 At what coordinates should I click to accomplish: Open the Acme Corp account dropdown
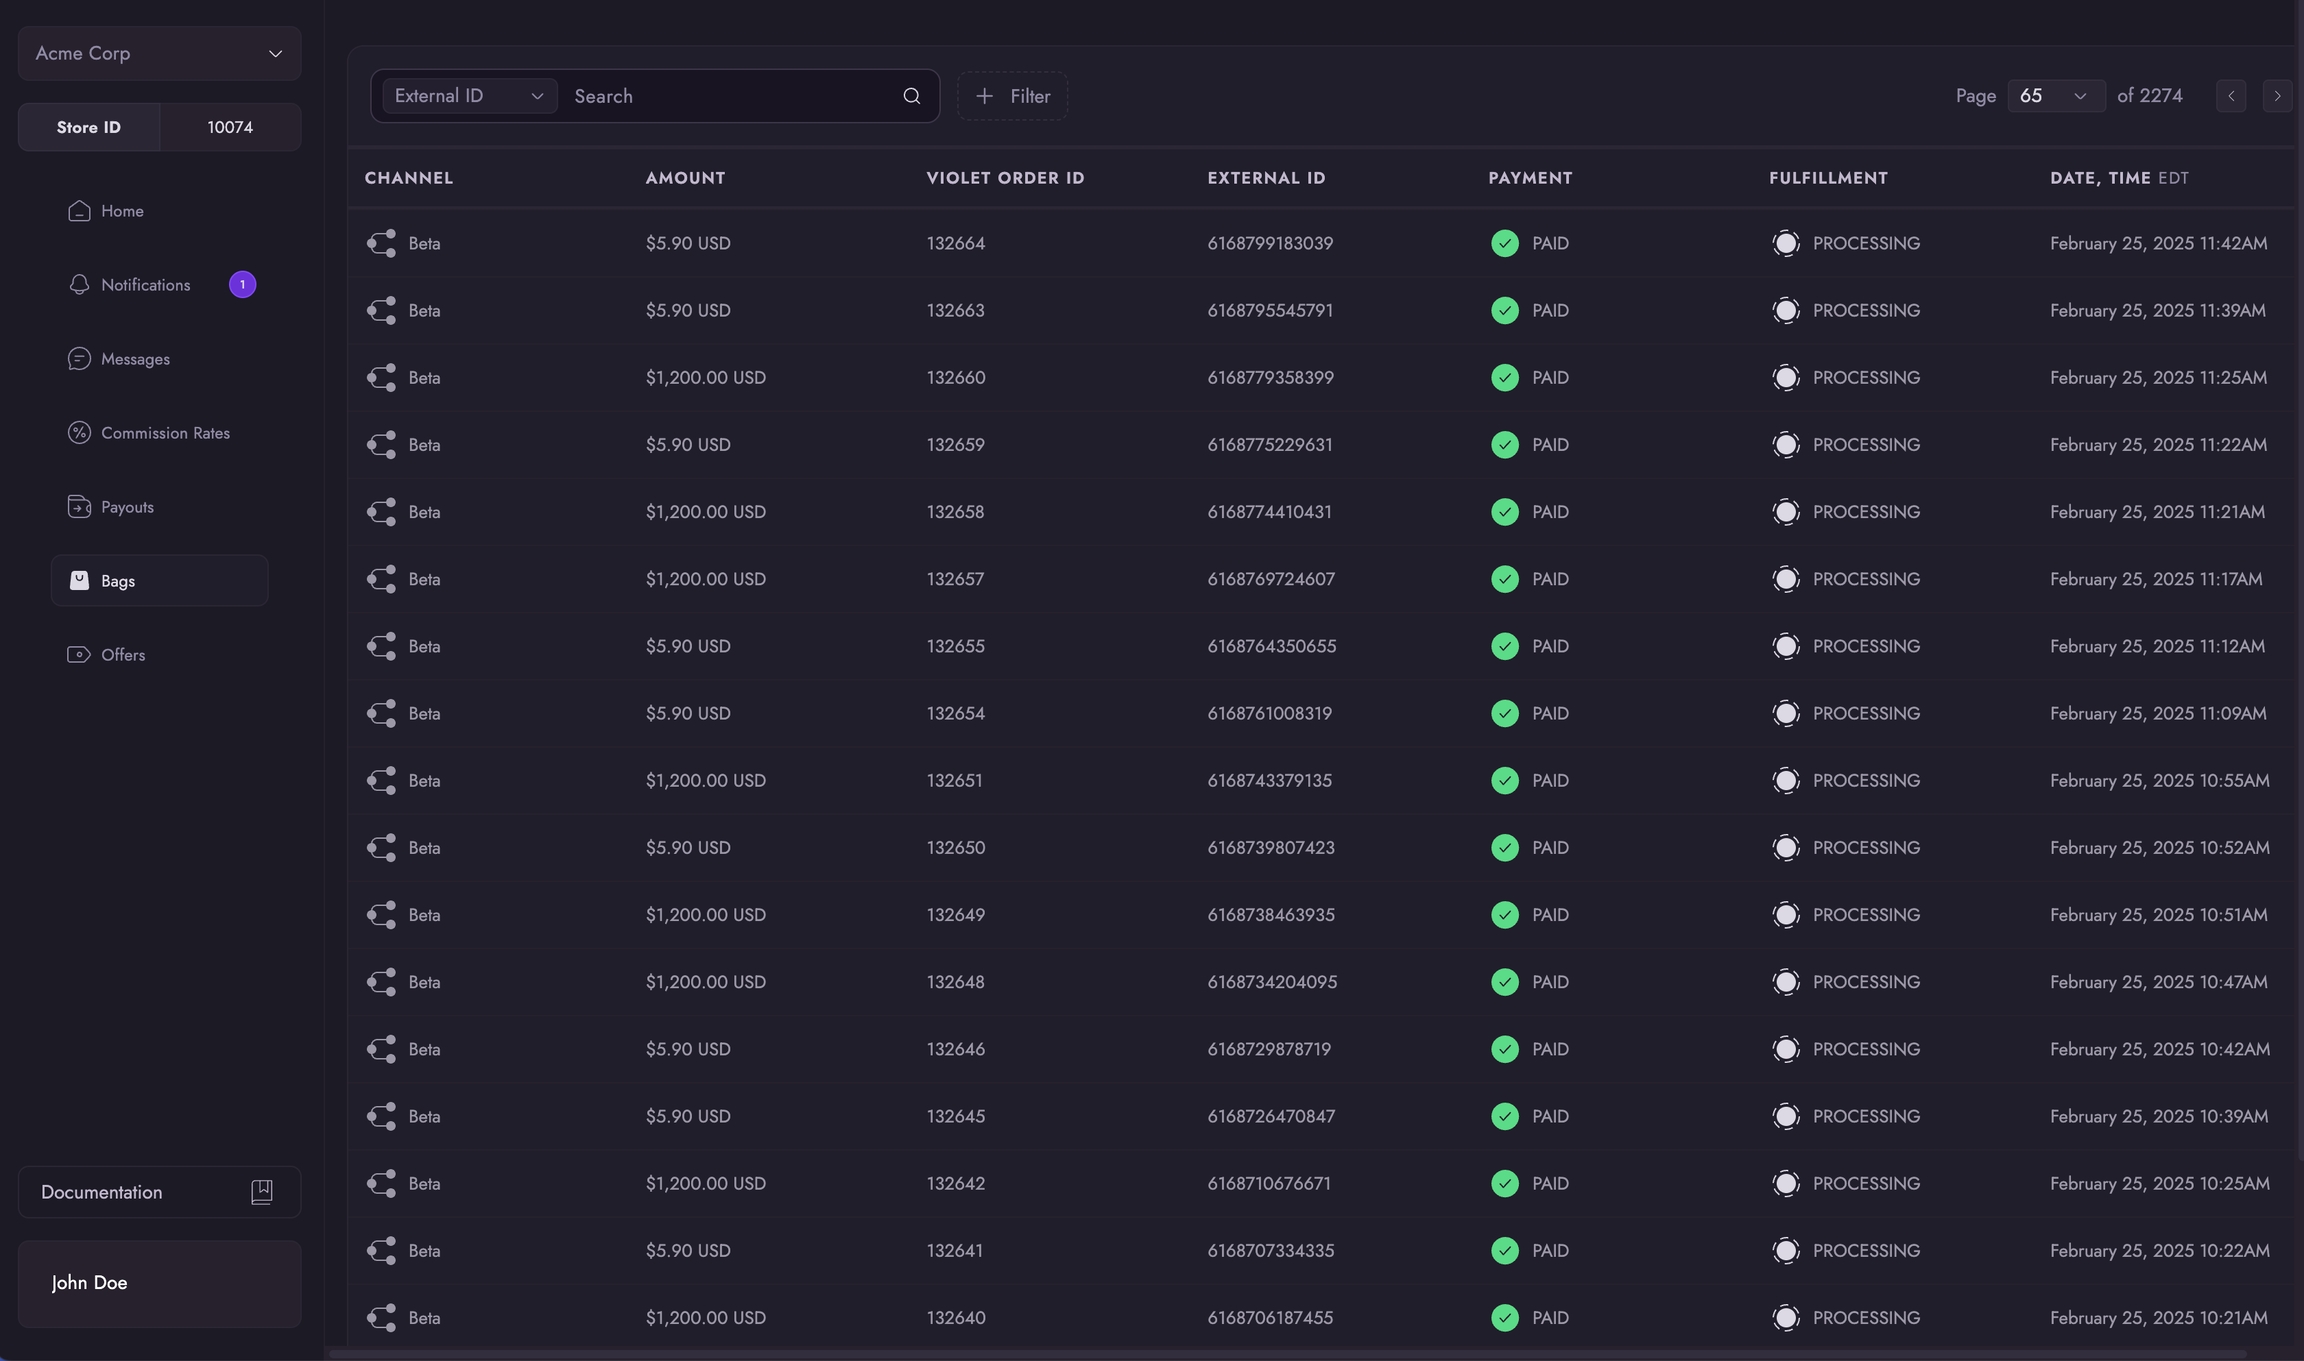[x=159, y=54]
